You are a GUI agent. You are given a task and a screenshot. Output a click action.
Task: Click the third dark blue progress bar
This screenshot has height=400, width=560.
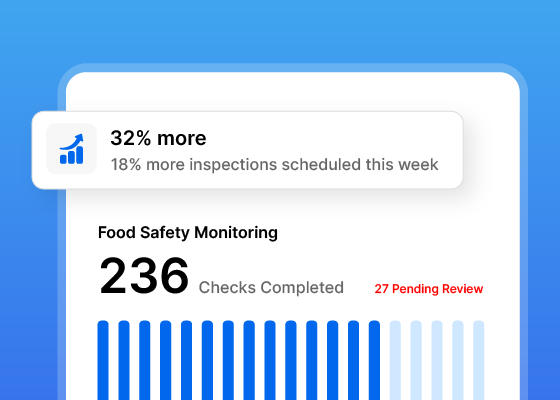coord(145,360)
